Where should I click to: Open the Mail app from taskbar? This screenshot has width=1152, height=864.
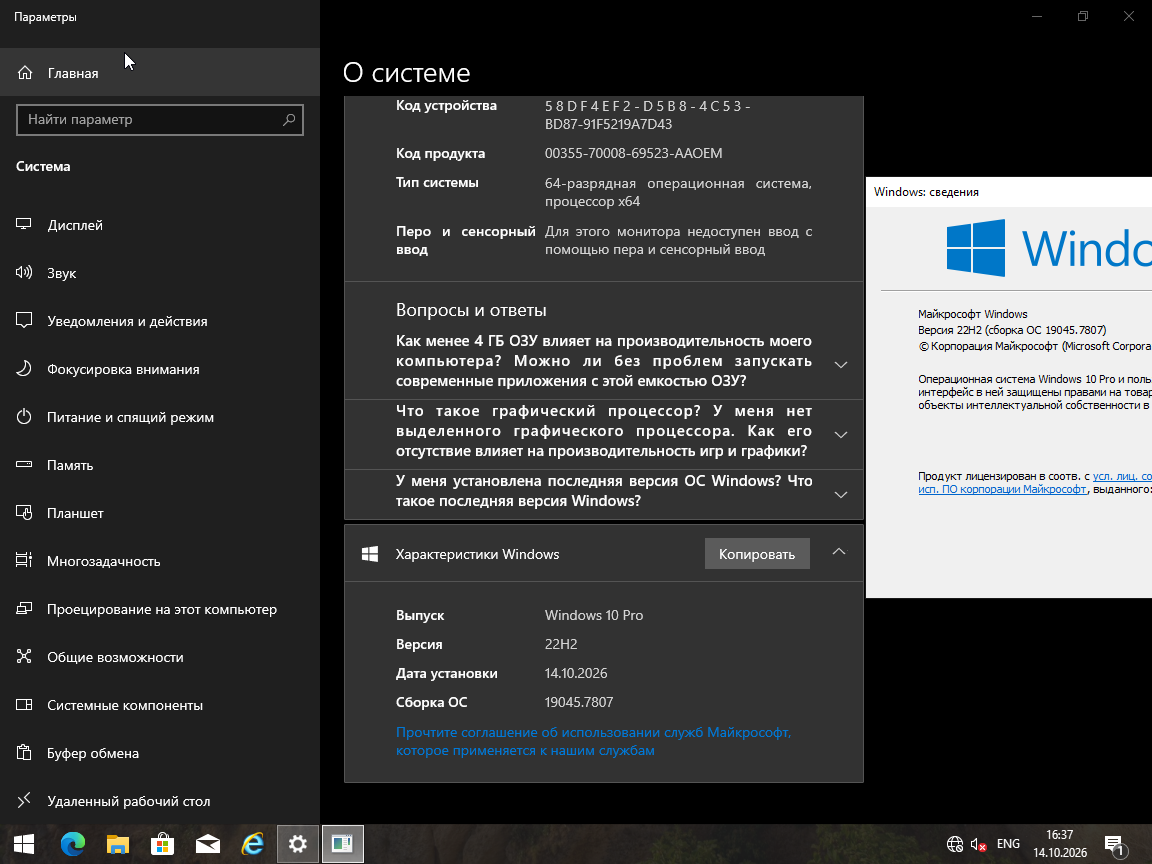[208, 844]
